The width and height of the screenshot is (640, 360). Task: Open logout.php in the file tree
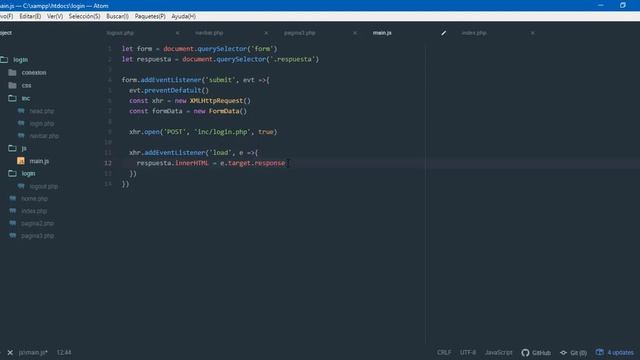point(43,186)
